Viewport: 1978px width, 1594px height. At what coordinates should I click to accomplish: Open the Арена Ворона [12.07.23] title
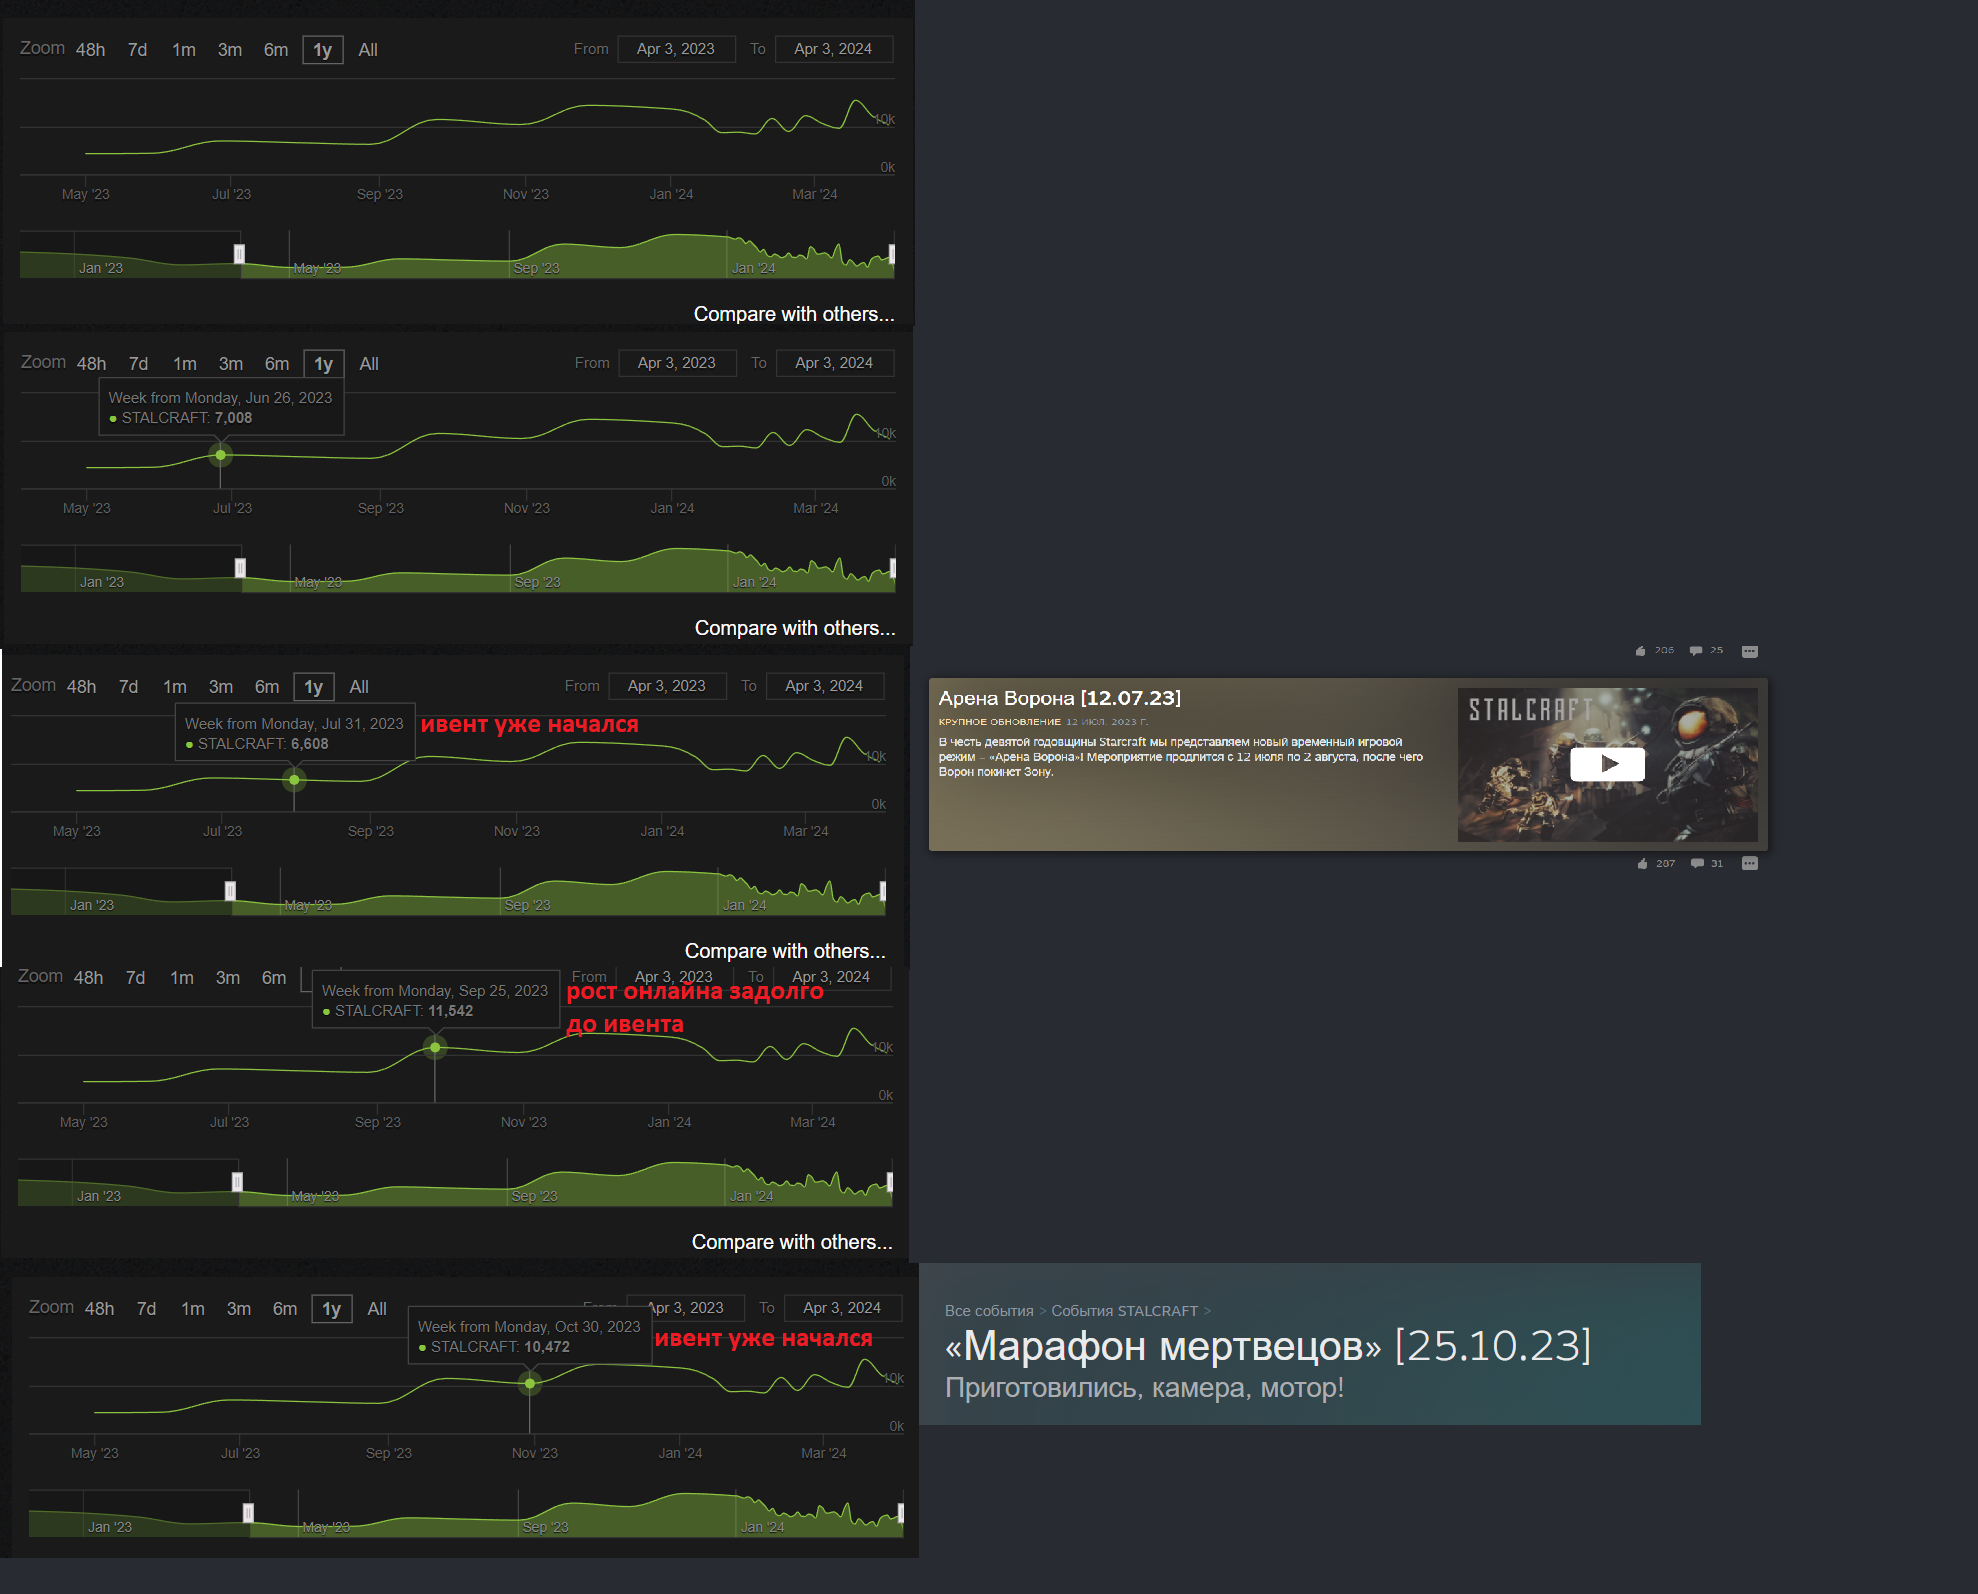[x=1059, y=698]
